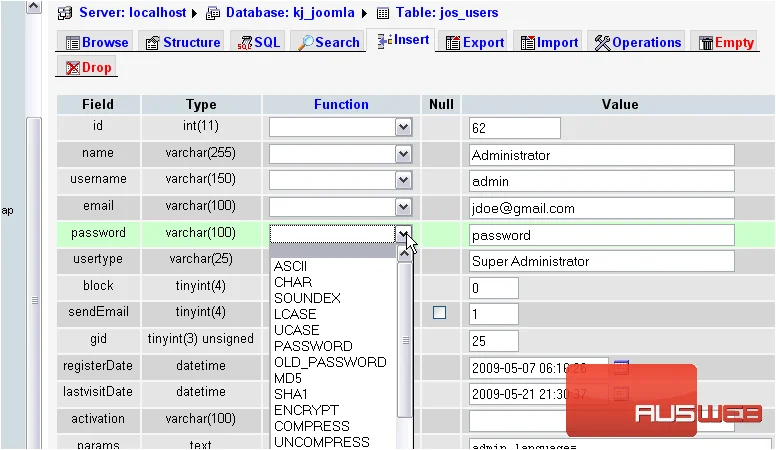Choose SHA1 from the function list
776x450 pixels.
point(335,394)
